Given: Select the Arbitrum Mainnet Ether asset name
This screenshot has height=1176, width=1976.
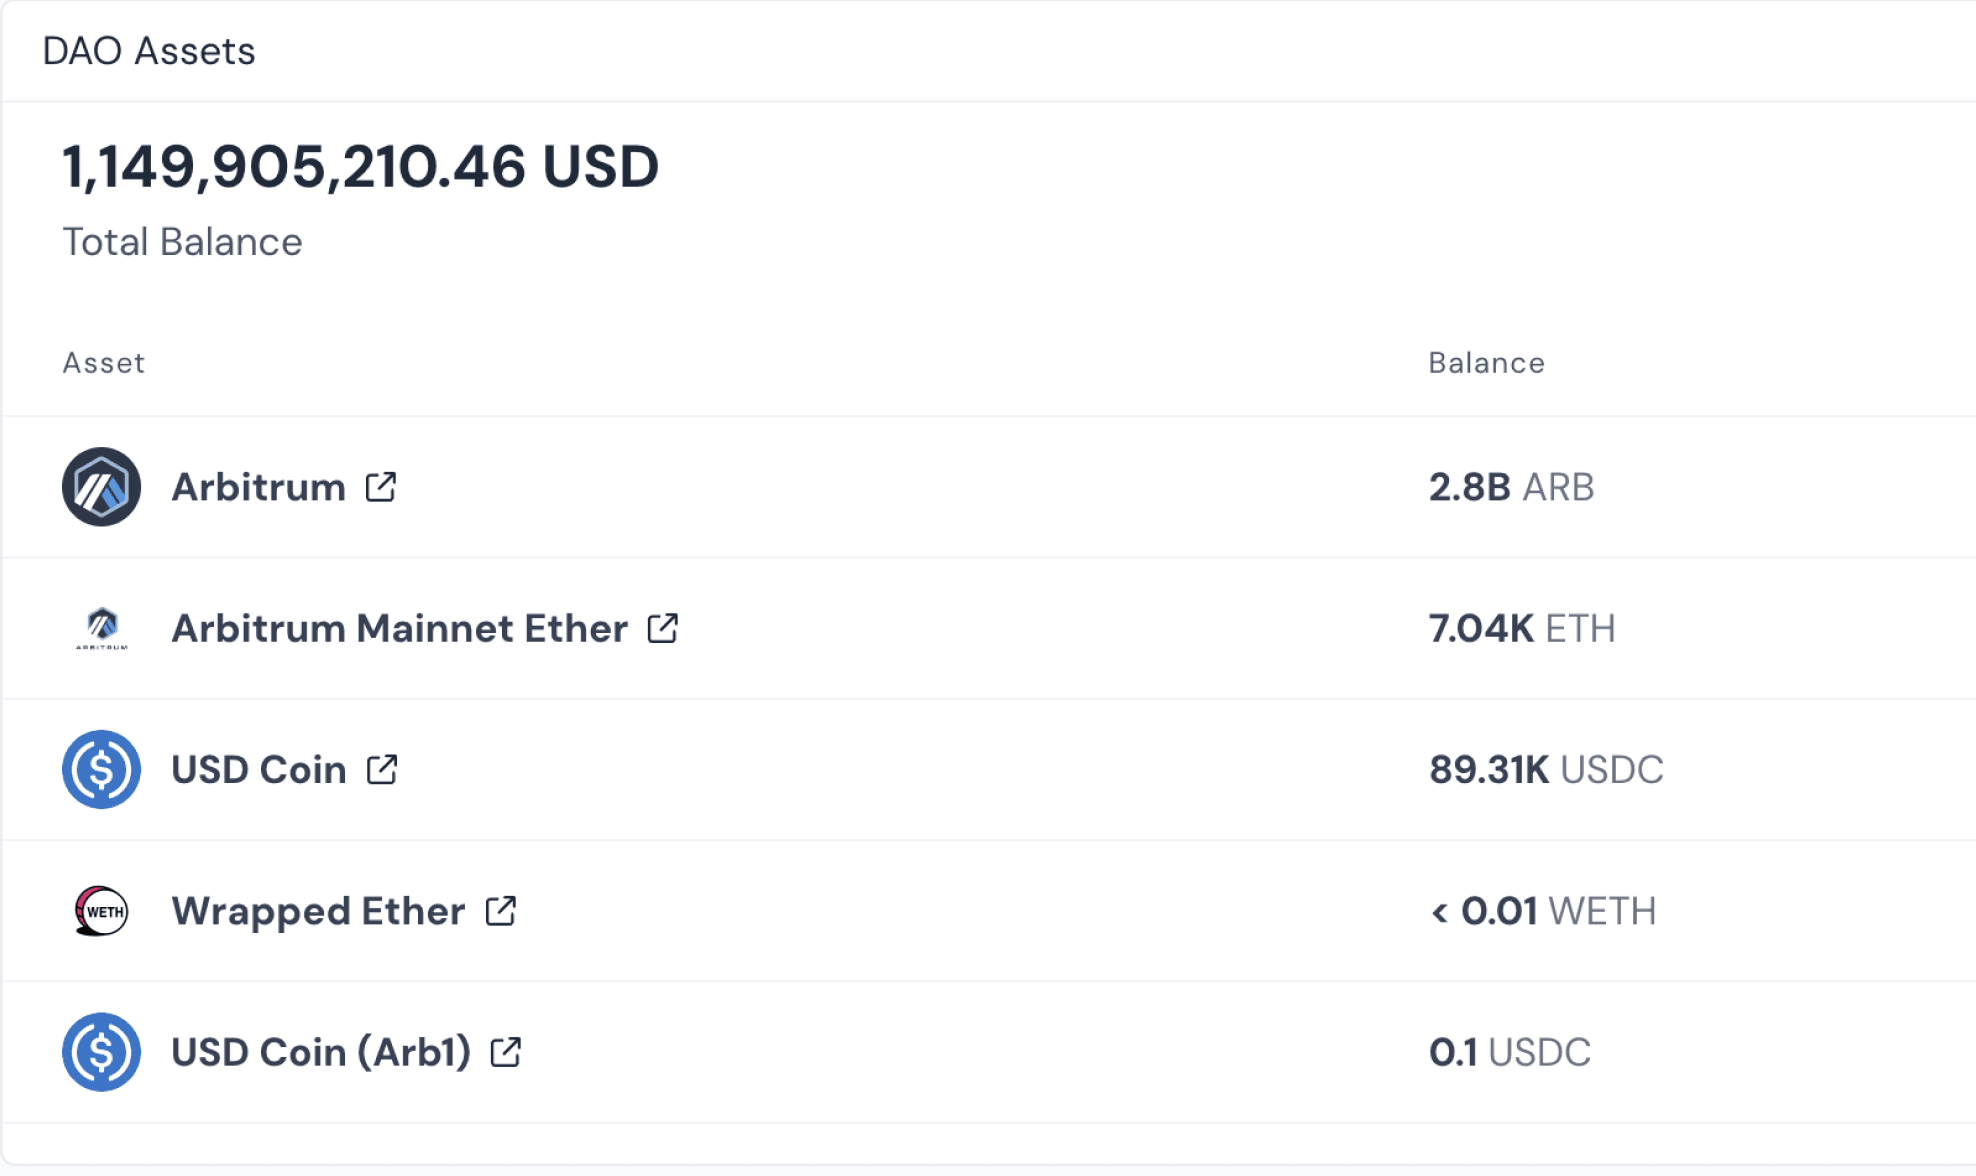Looking at the screenshot, I should click(400, 628).
